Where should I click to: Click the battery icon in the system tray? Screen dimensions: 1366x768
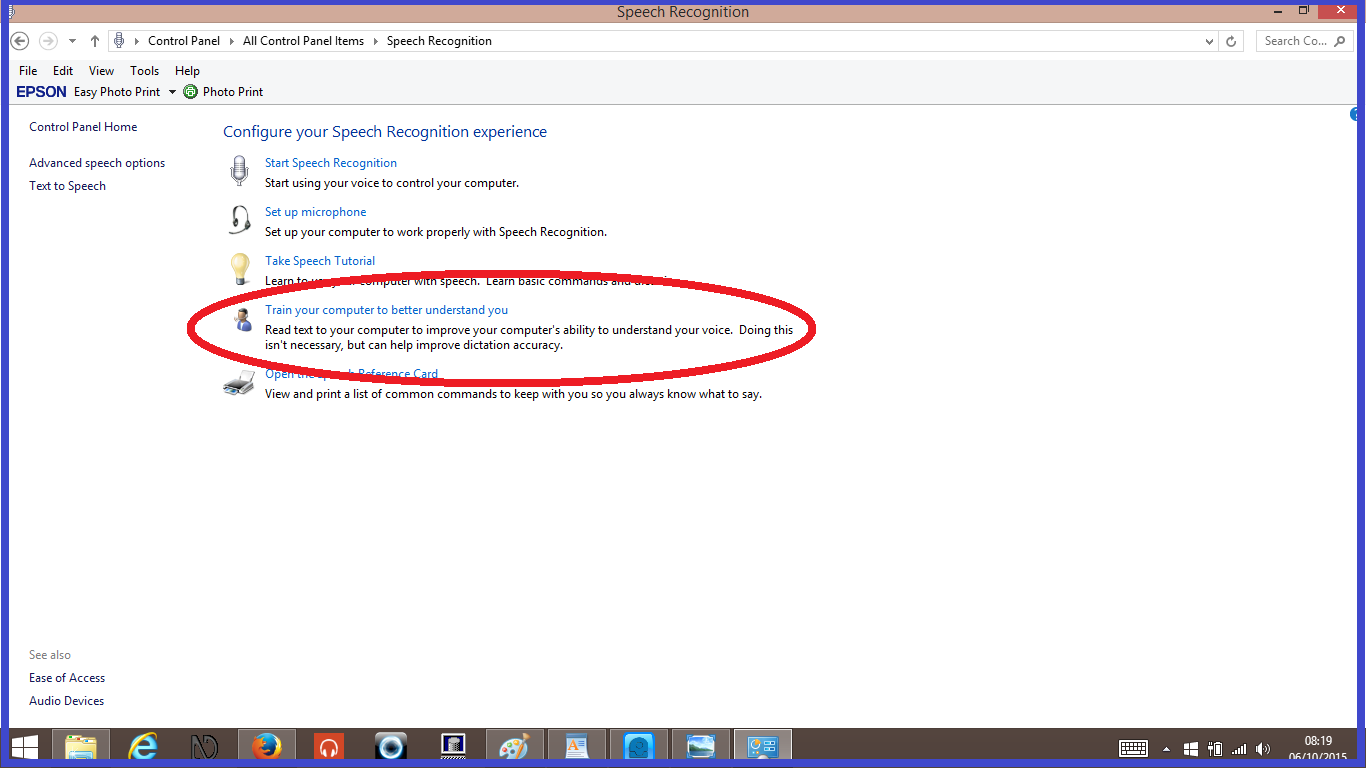point(1215,748)
